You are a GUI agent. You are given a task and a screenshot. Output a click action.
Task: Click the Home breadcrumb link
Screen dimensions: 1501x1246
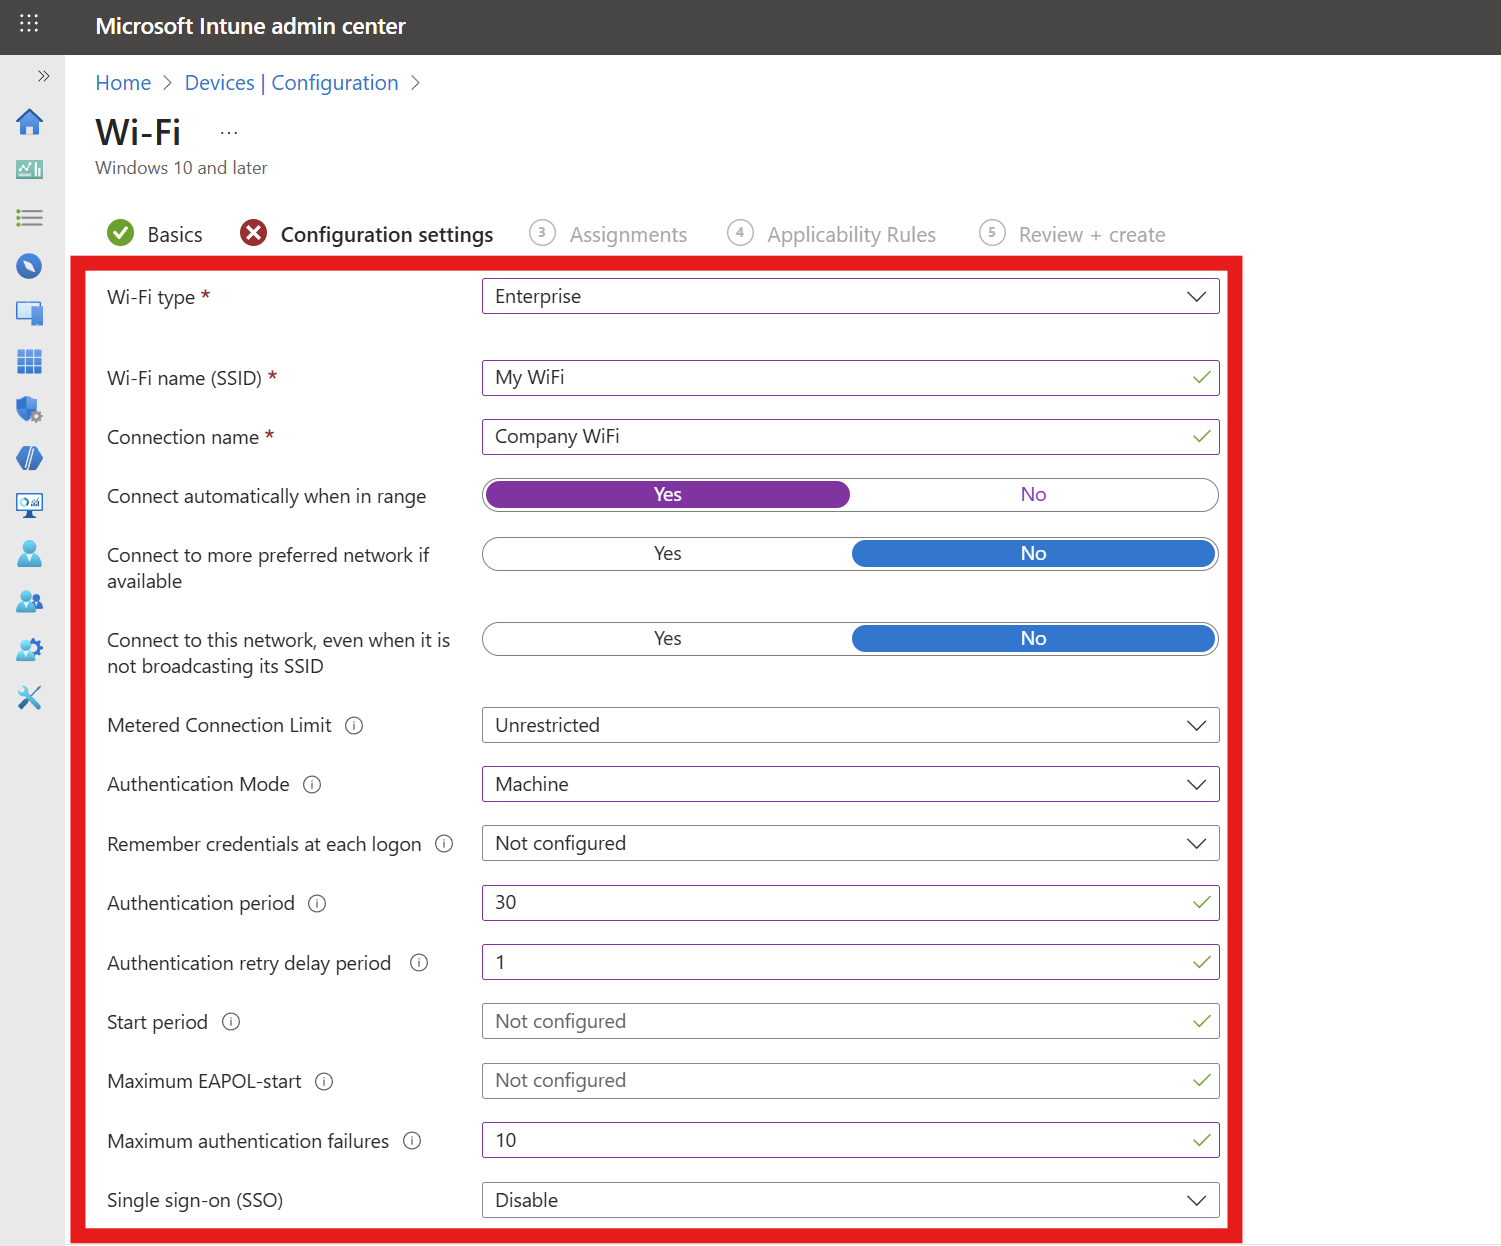[x=123, y=82]
